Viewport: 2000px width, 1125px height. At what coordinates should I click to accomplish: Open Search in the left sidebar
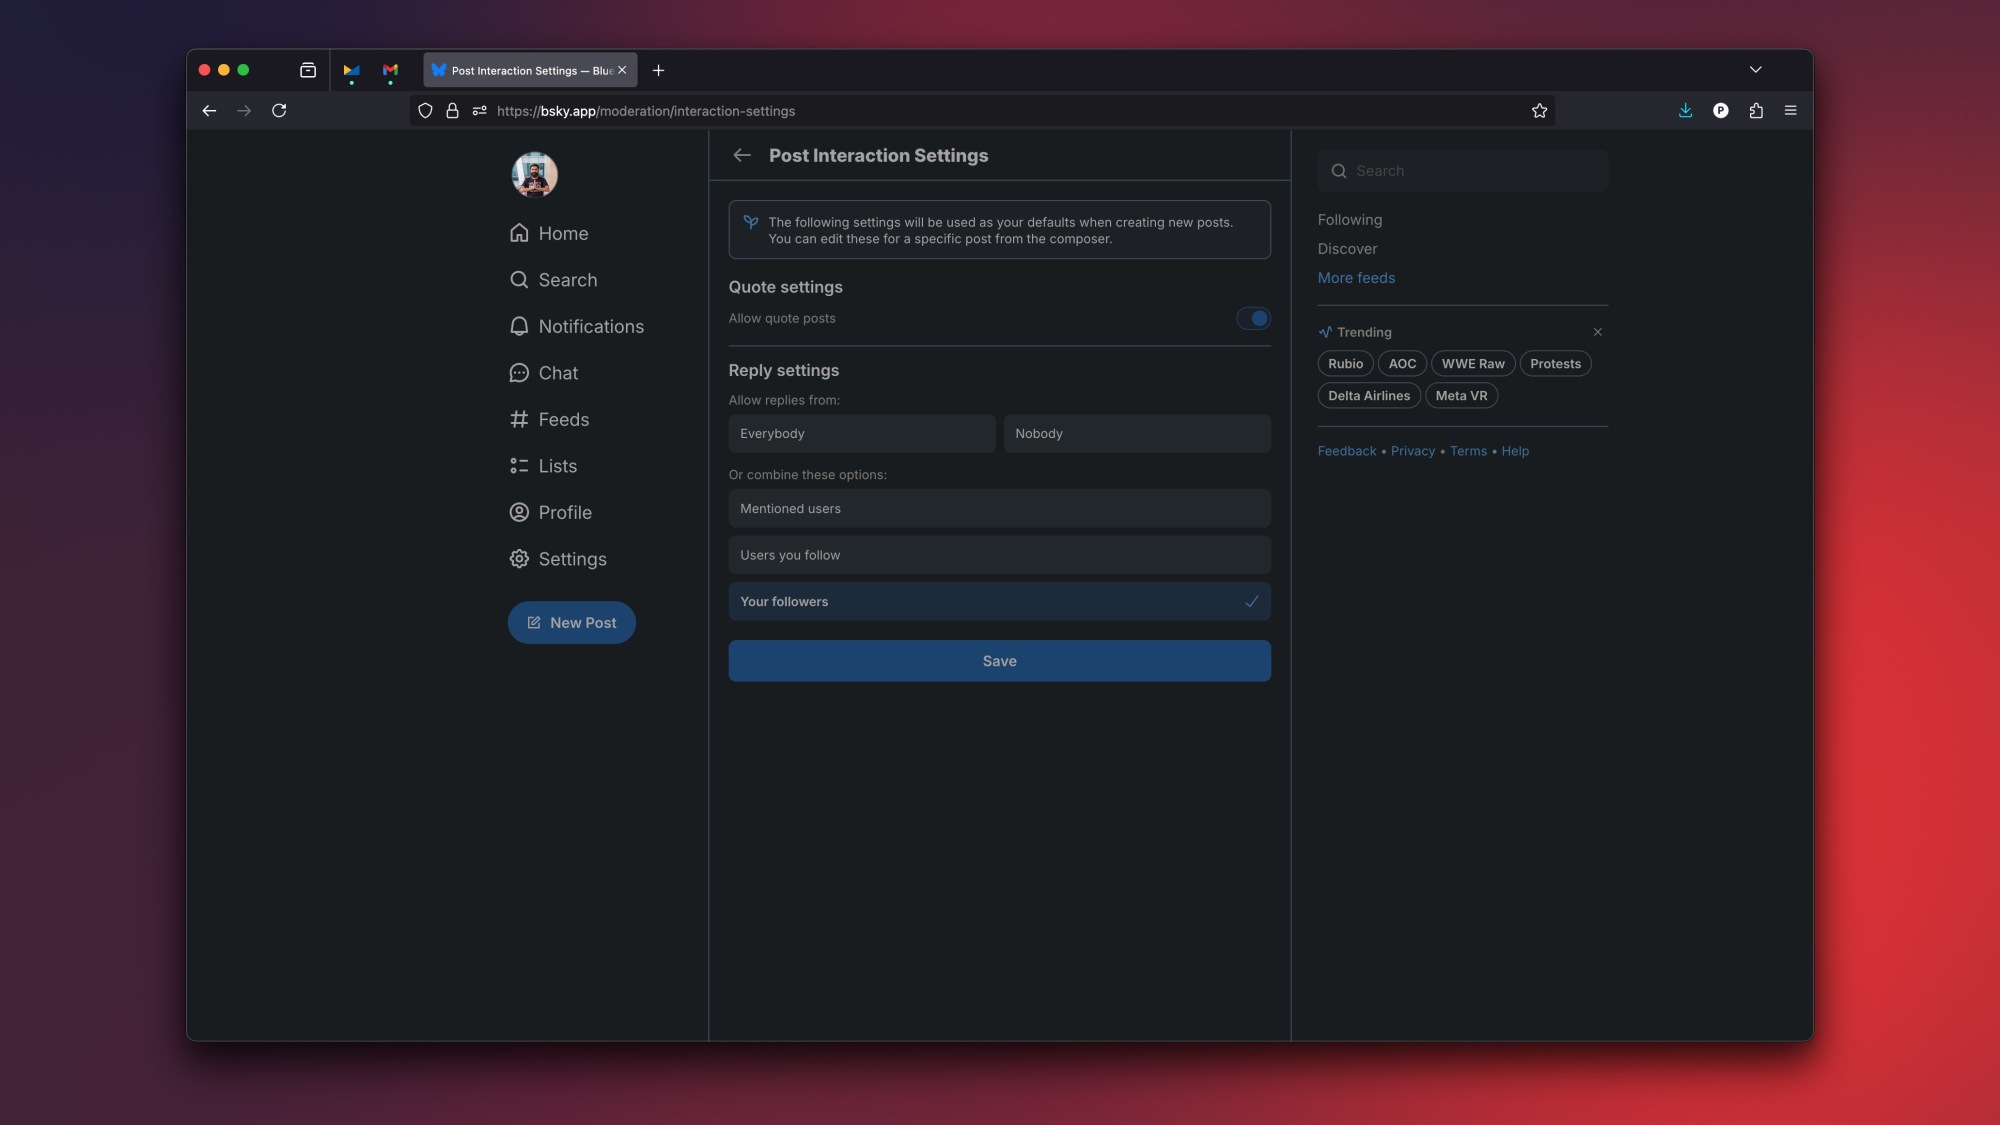[x=553, y=280]
